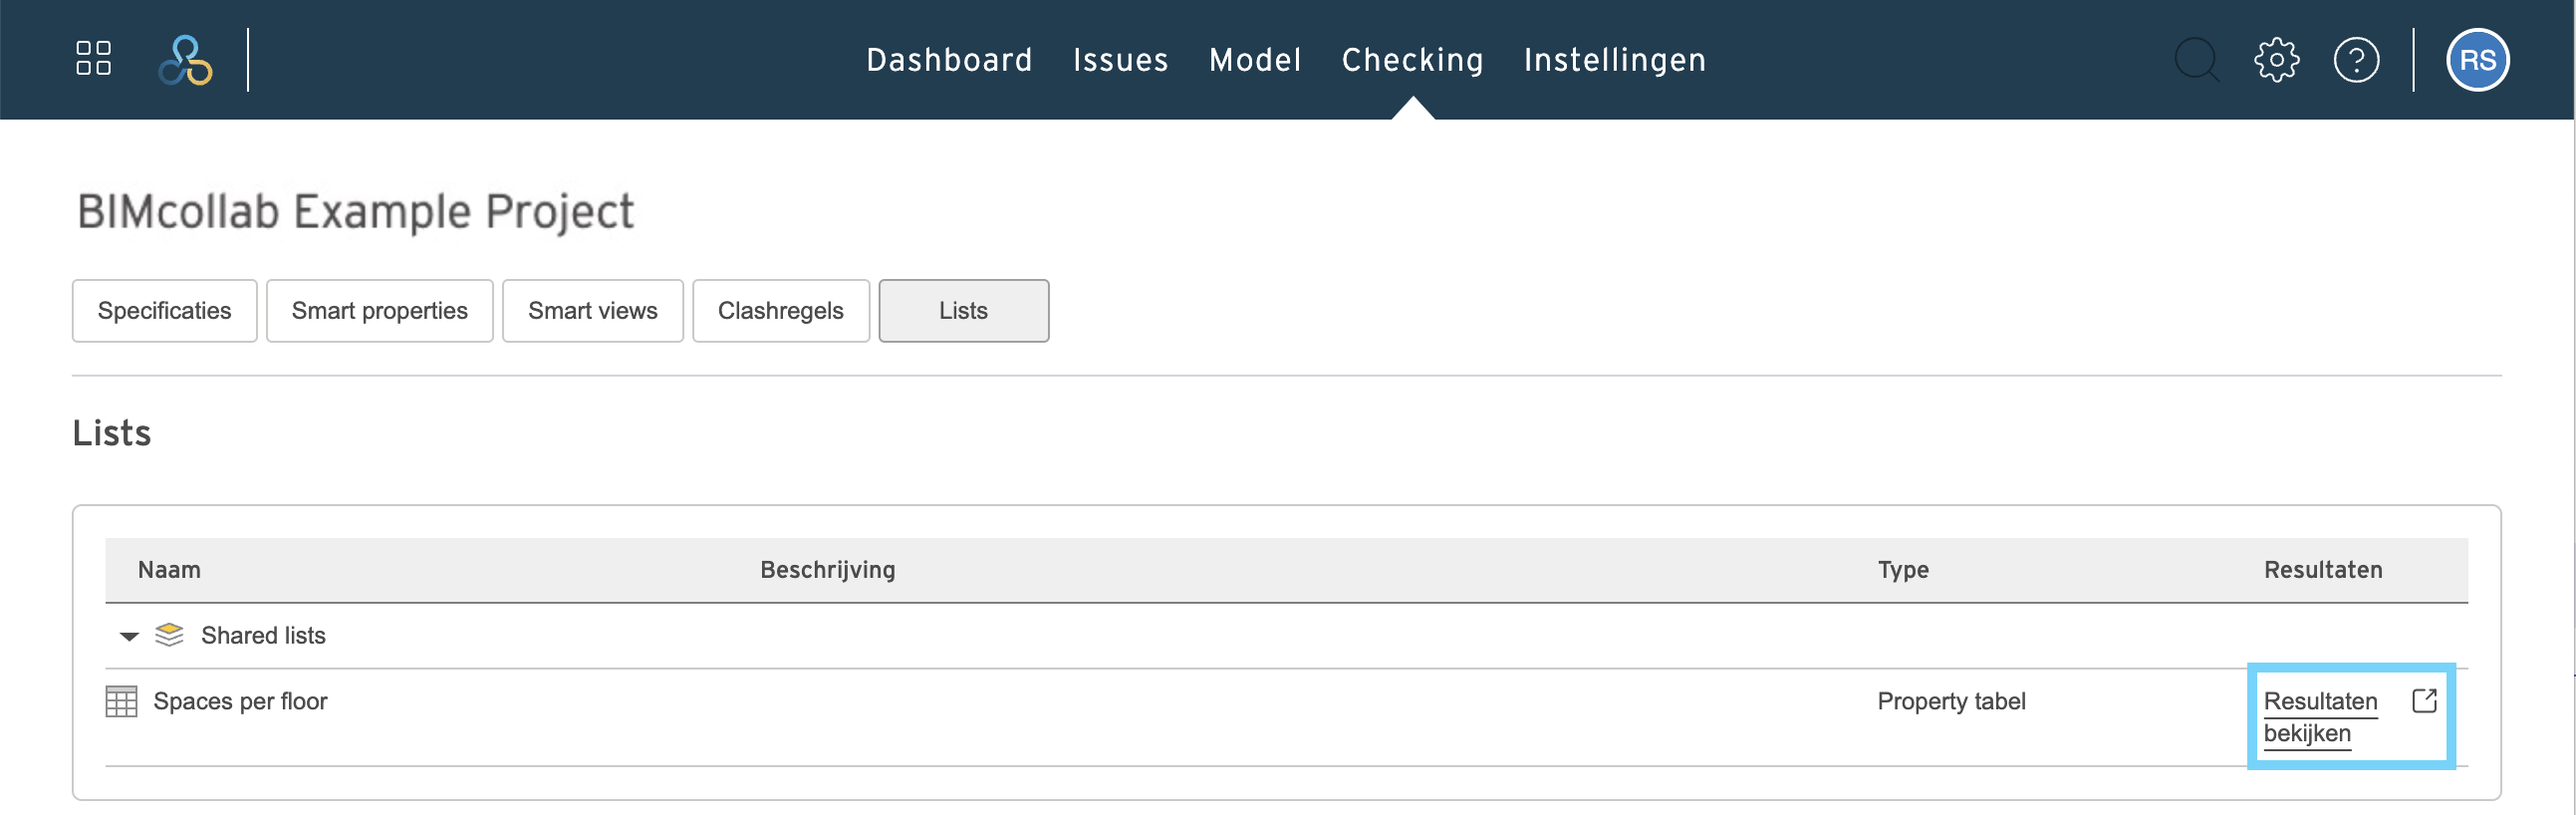Select the Smart views tab
Viewport: 2576px width, 815px height.
pyautogui.click(x=592, y=311)
